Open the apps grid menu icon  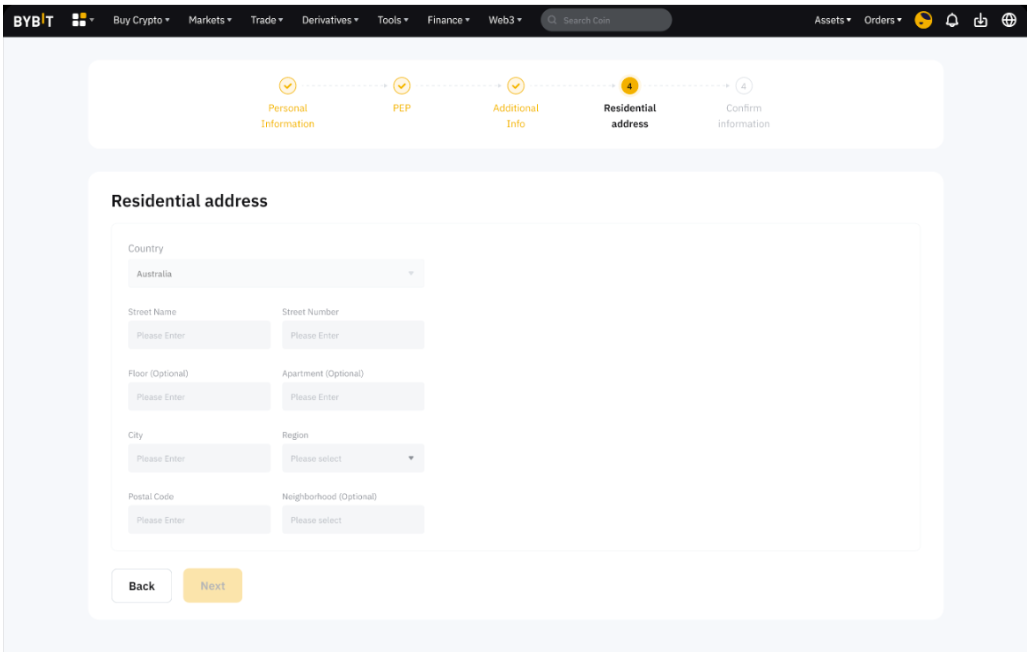point(79,20)
